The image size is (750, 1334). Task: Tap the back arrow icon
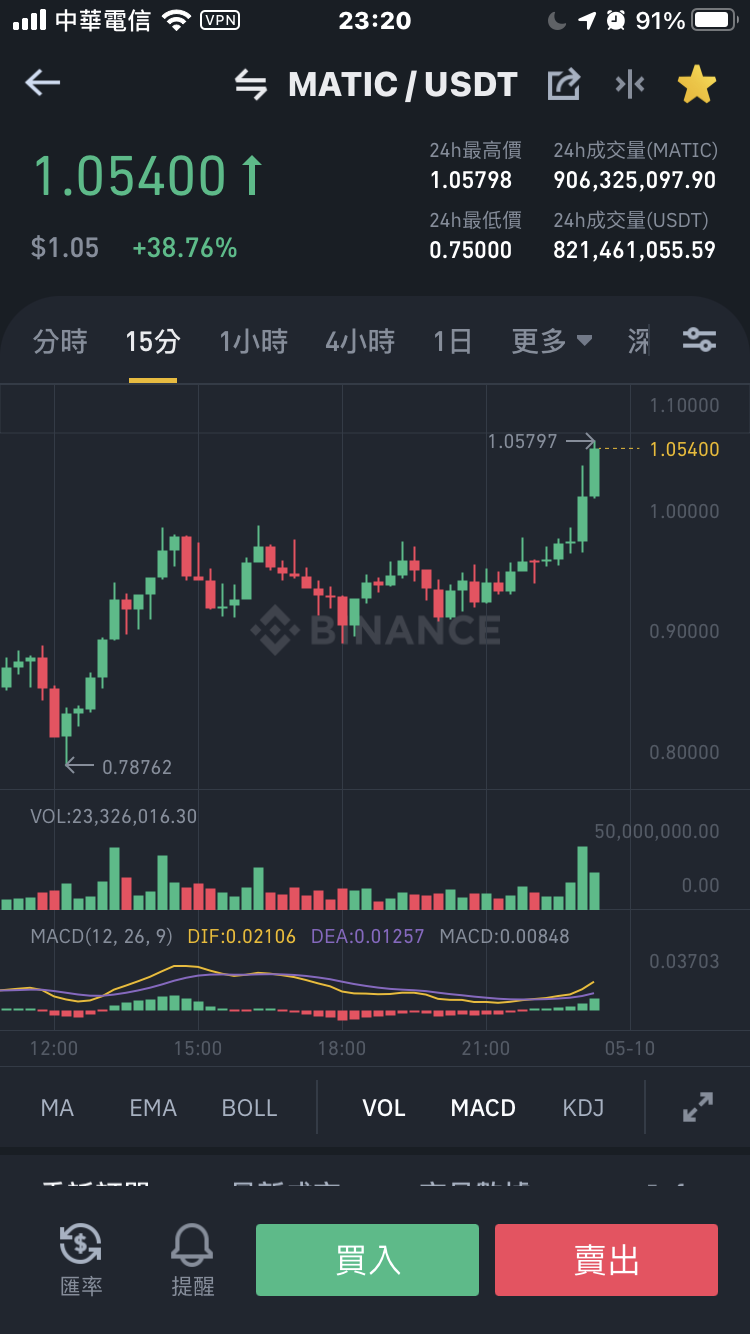click(43, 84)
